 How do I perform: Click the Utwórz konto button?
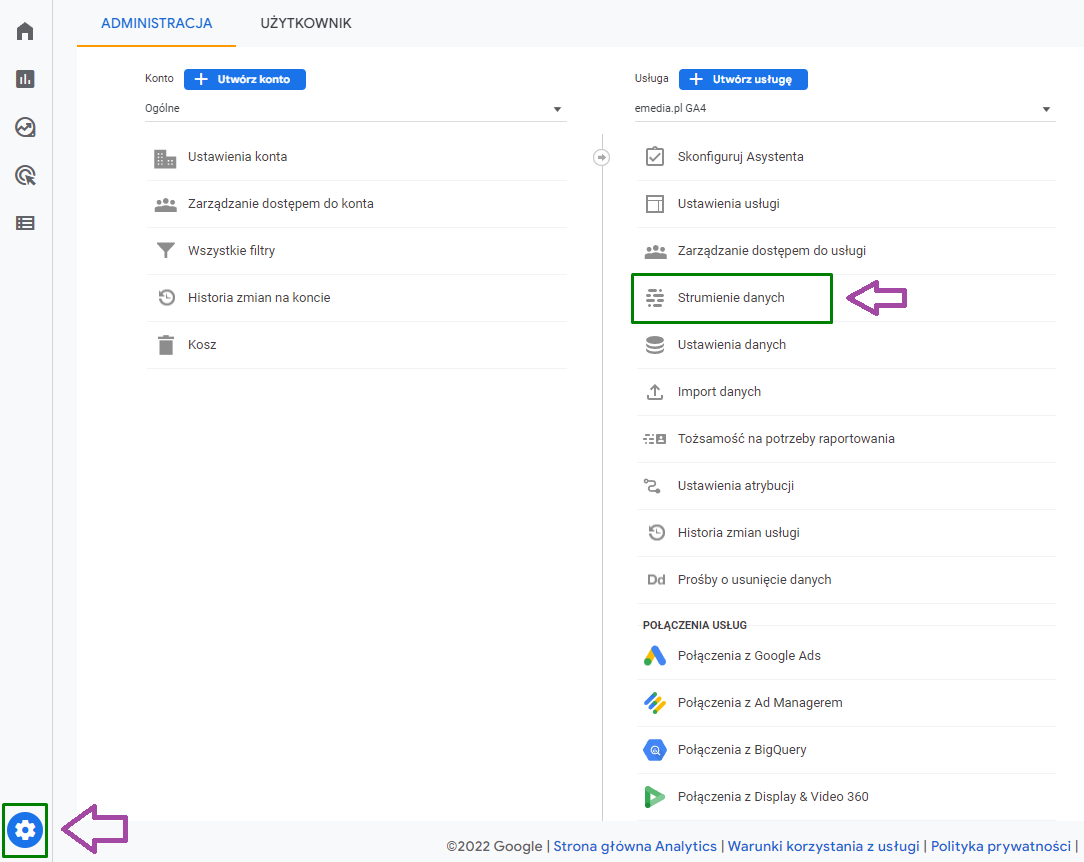coord(244,79)
